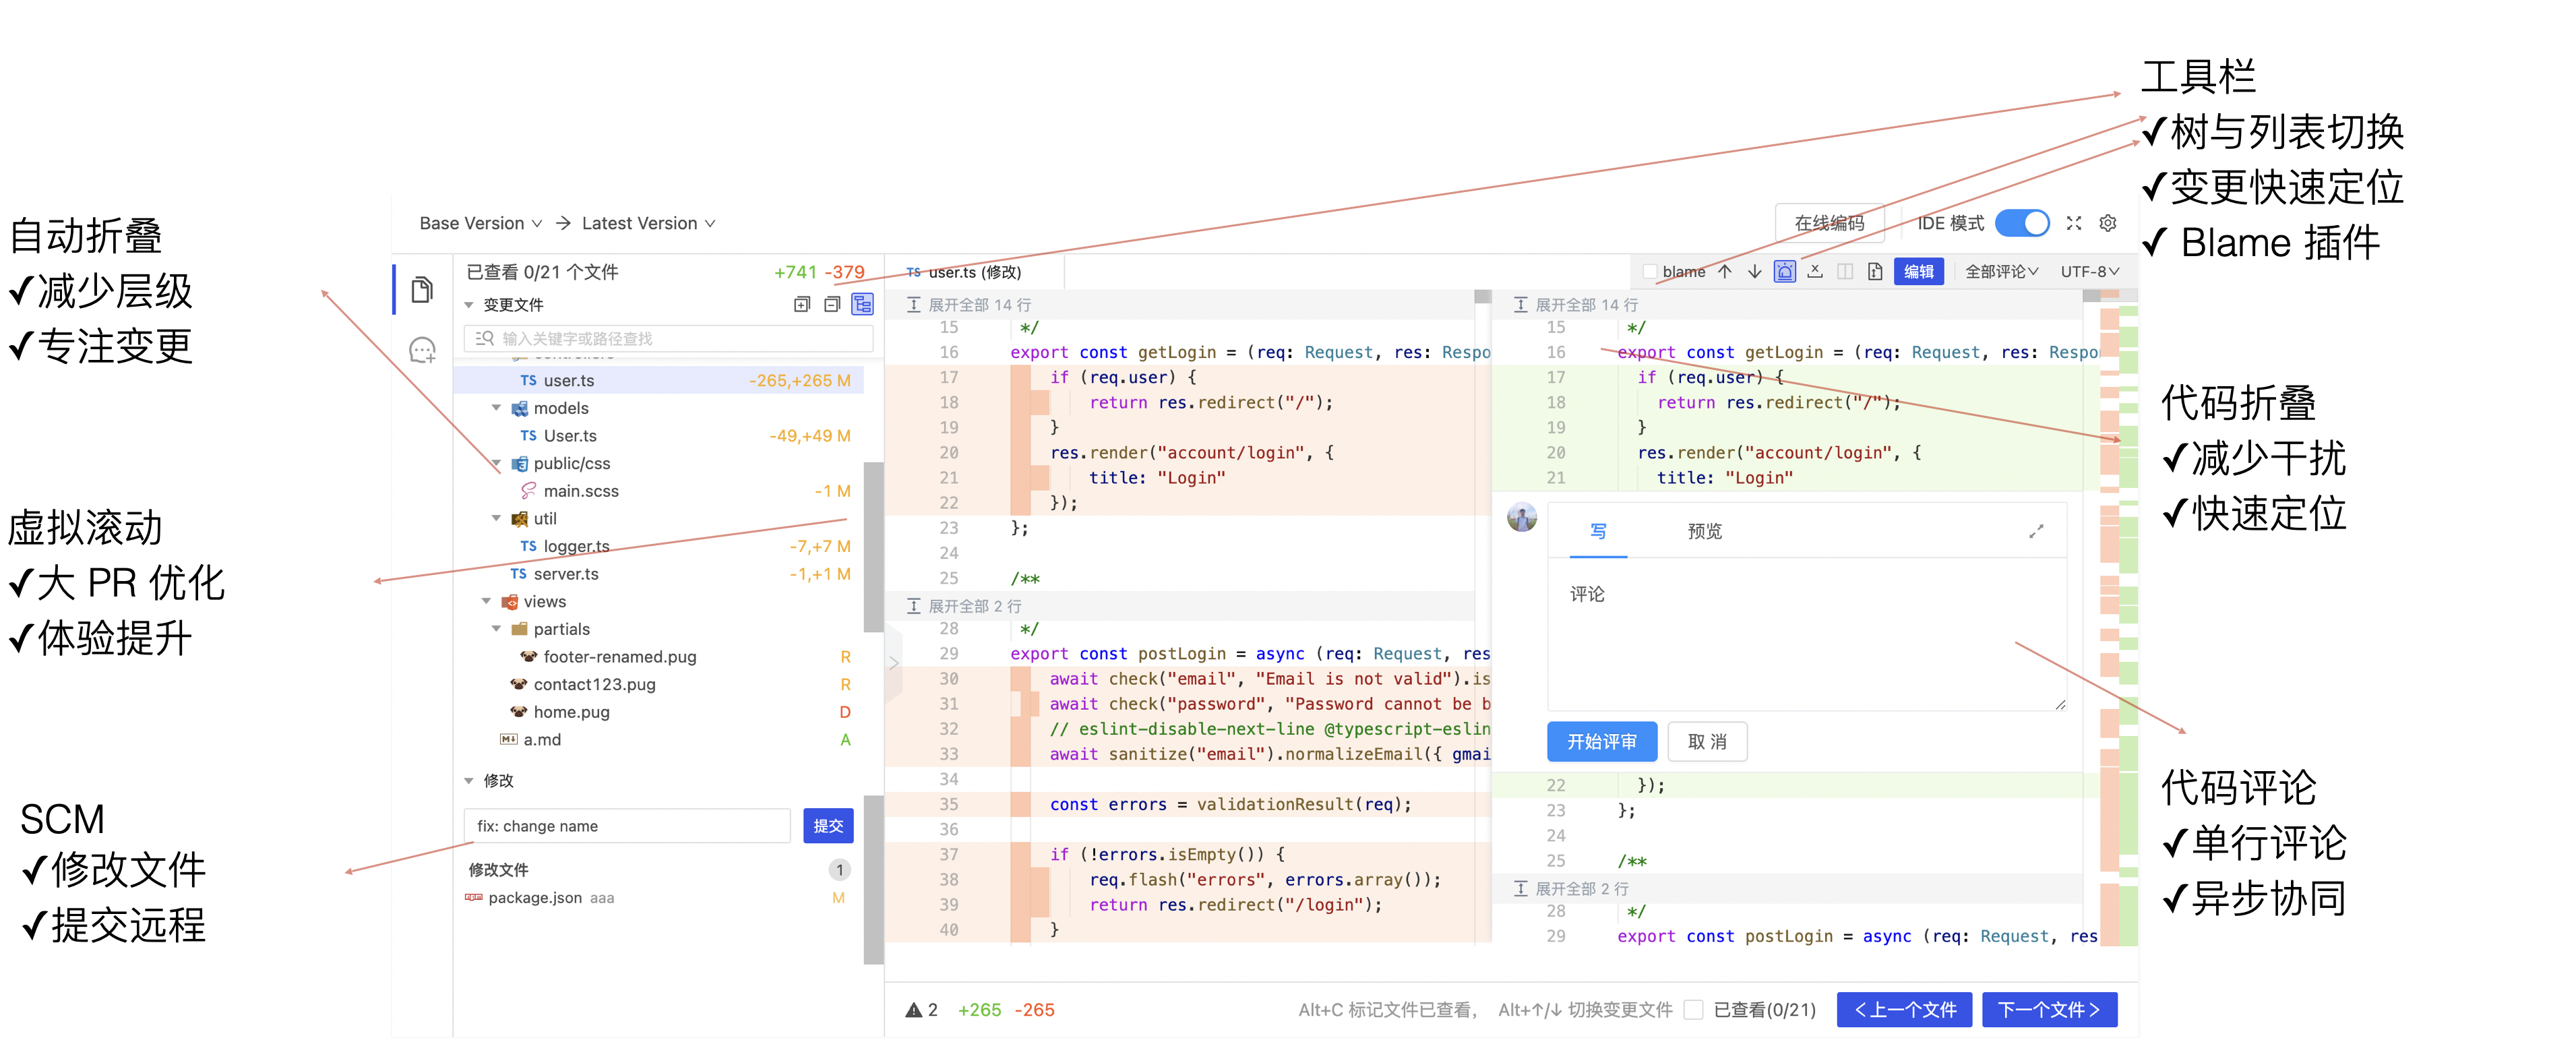Screen dimensions: 2576x1038
Task: Select the TS icon of logger.ts
Action: point(528,546)
